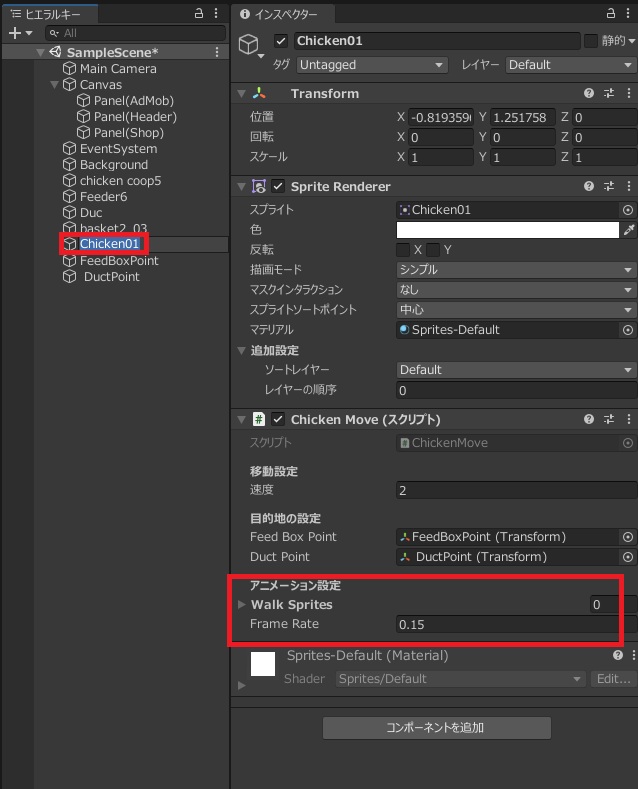This screenshot has height=789, width=638.
Task: Disable the Chicken01 active checkbox
Action: pyautogui.click(x=281, y=41)
